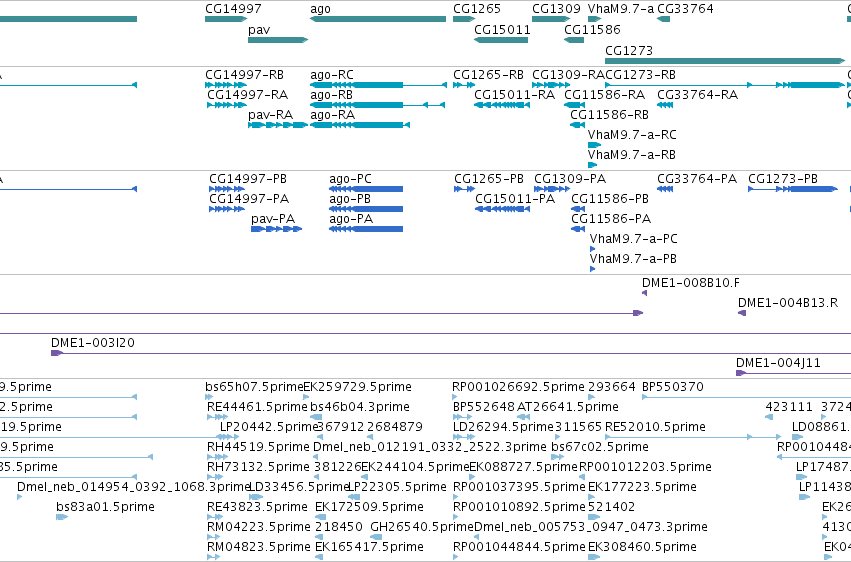Screen dimensions: 851x562
Task: Select the CG1309-PA protein label
Action: tap(570, 178)
